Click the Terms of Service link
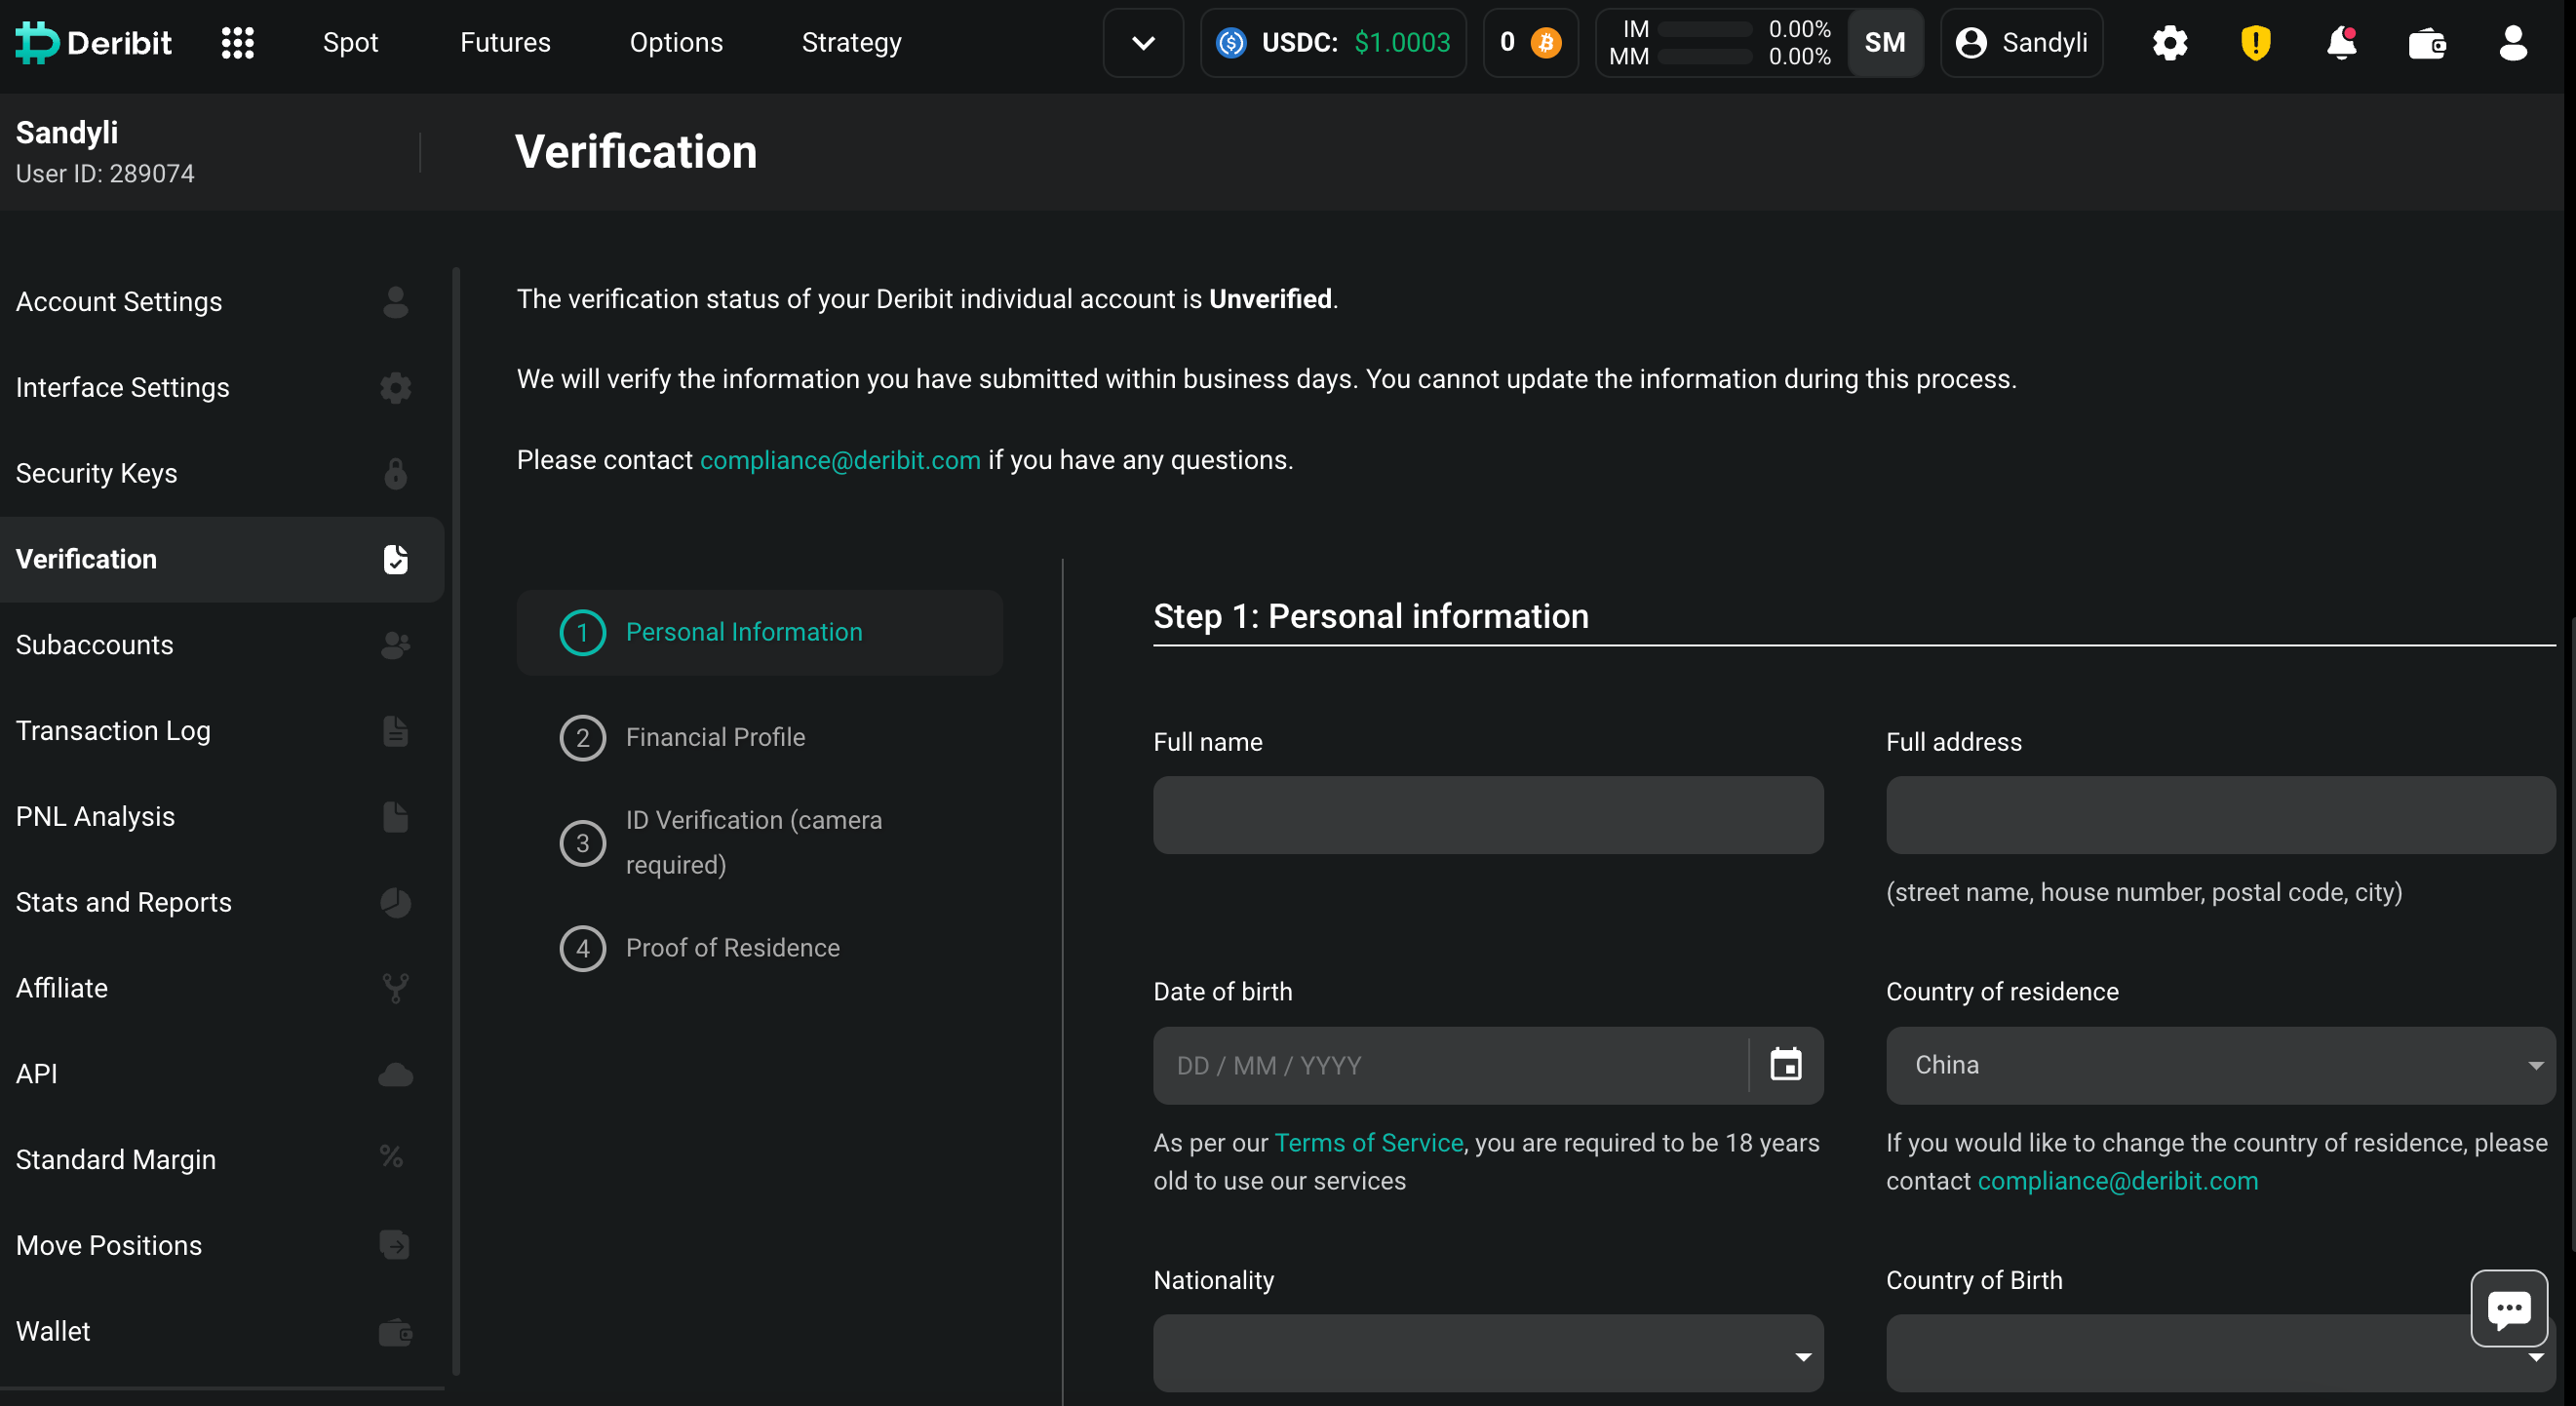This screenshot has height=1406, width=2576. coord(1368,1142)
